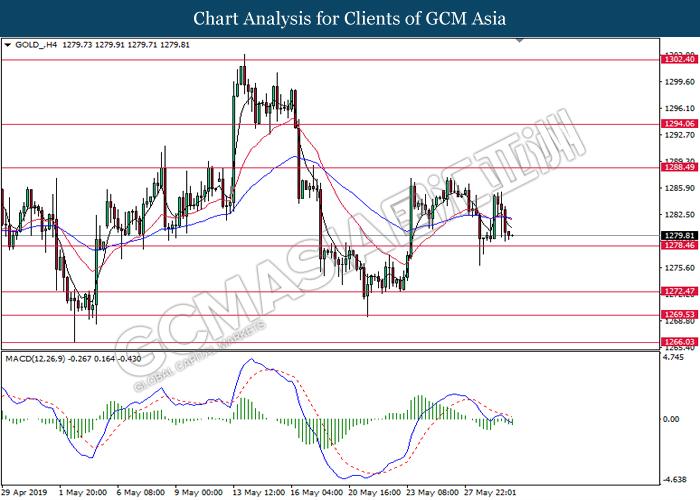Click the 1269.53 horizontal line label

tap(679, 315)
